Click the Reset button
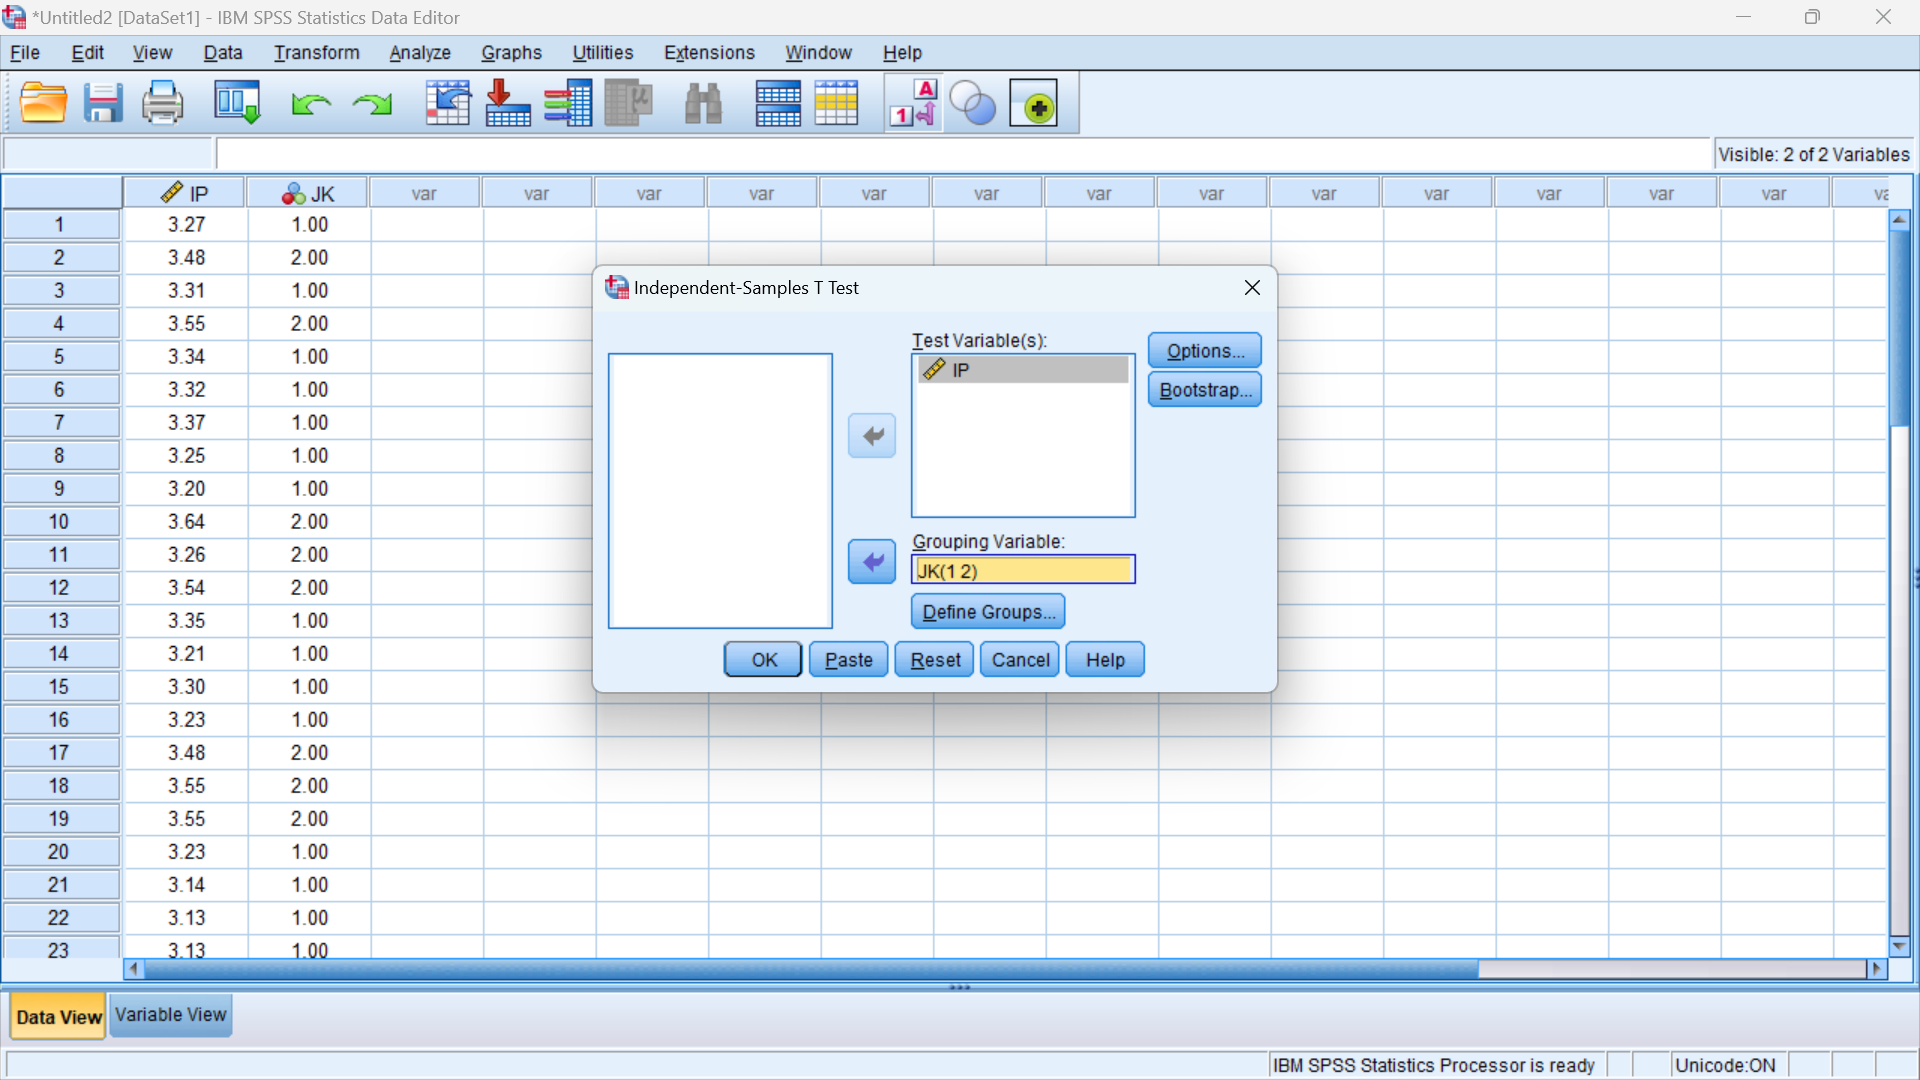 coord(935,660)
